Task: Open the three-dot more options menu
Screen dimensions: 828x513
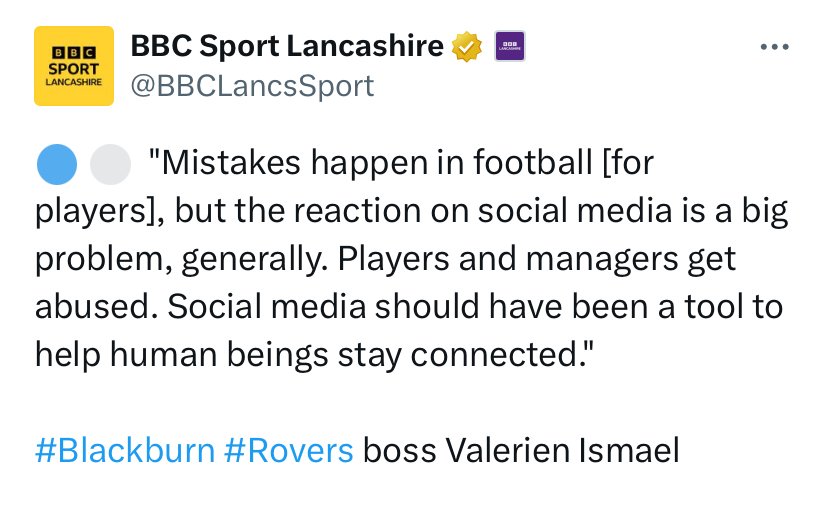Action: click(777, 46)
